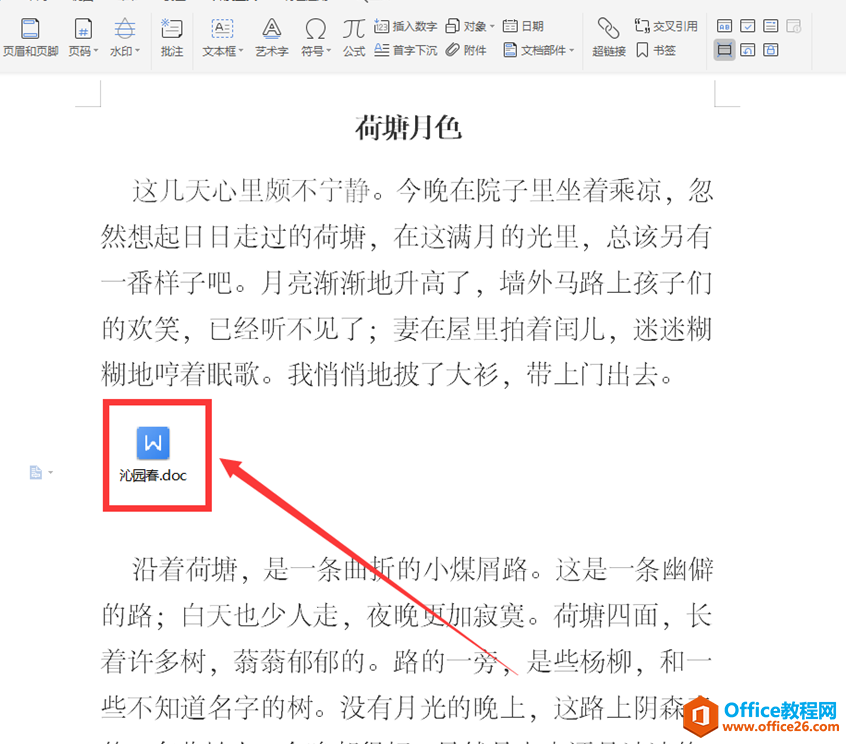846x744 pixels.
Task: Click the line starting 一番样子吧
Action: [406, 283]
